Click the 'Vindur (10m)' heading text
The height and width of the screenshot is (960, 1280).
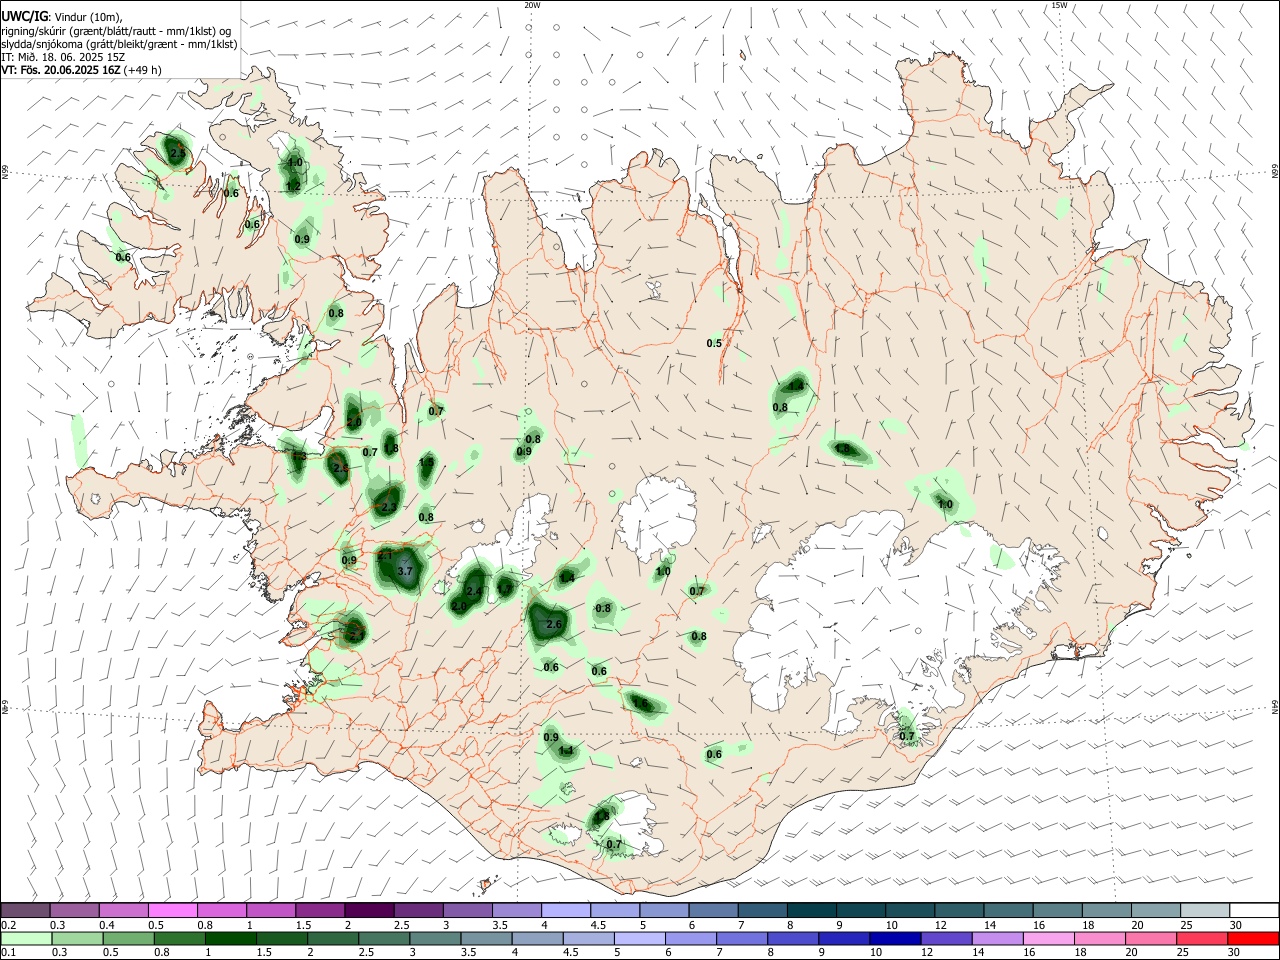coord(89,17)
